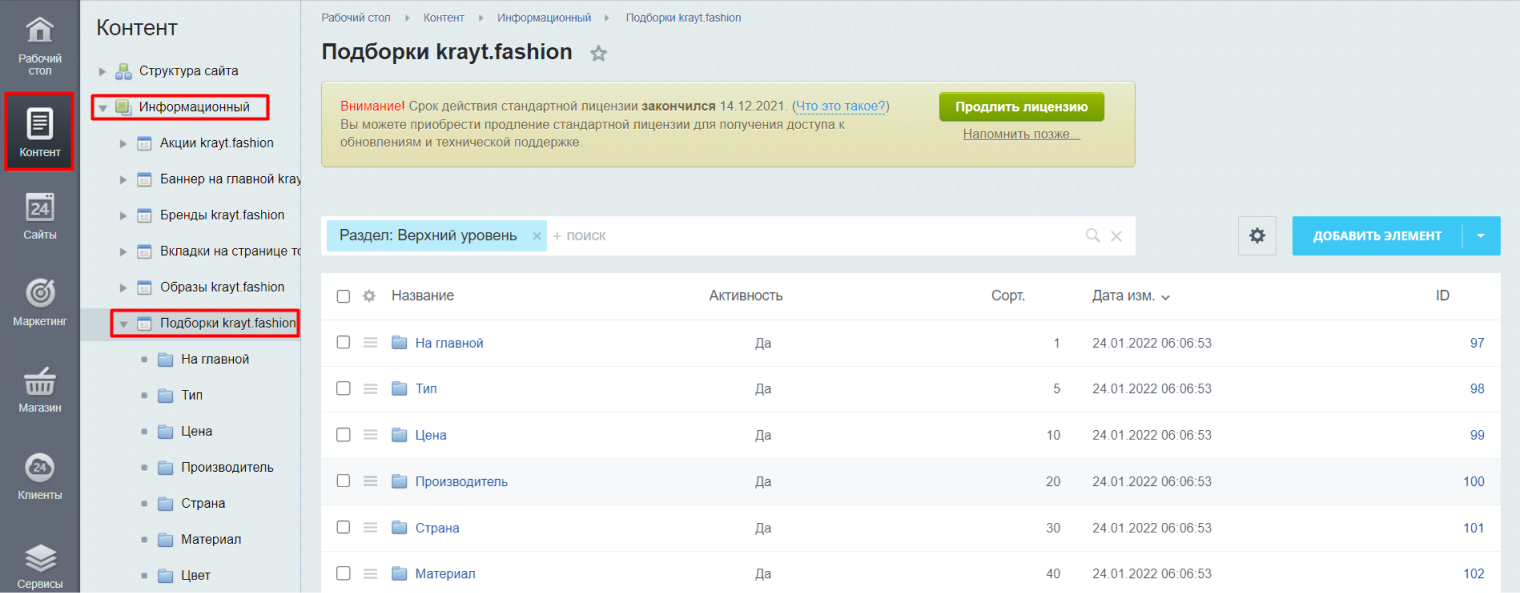Open the Что это такое? link
The image size is (1520, 593).
click(840, 106)
